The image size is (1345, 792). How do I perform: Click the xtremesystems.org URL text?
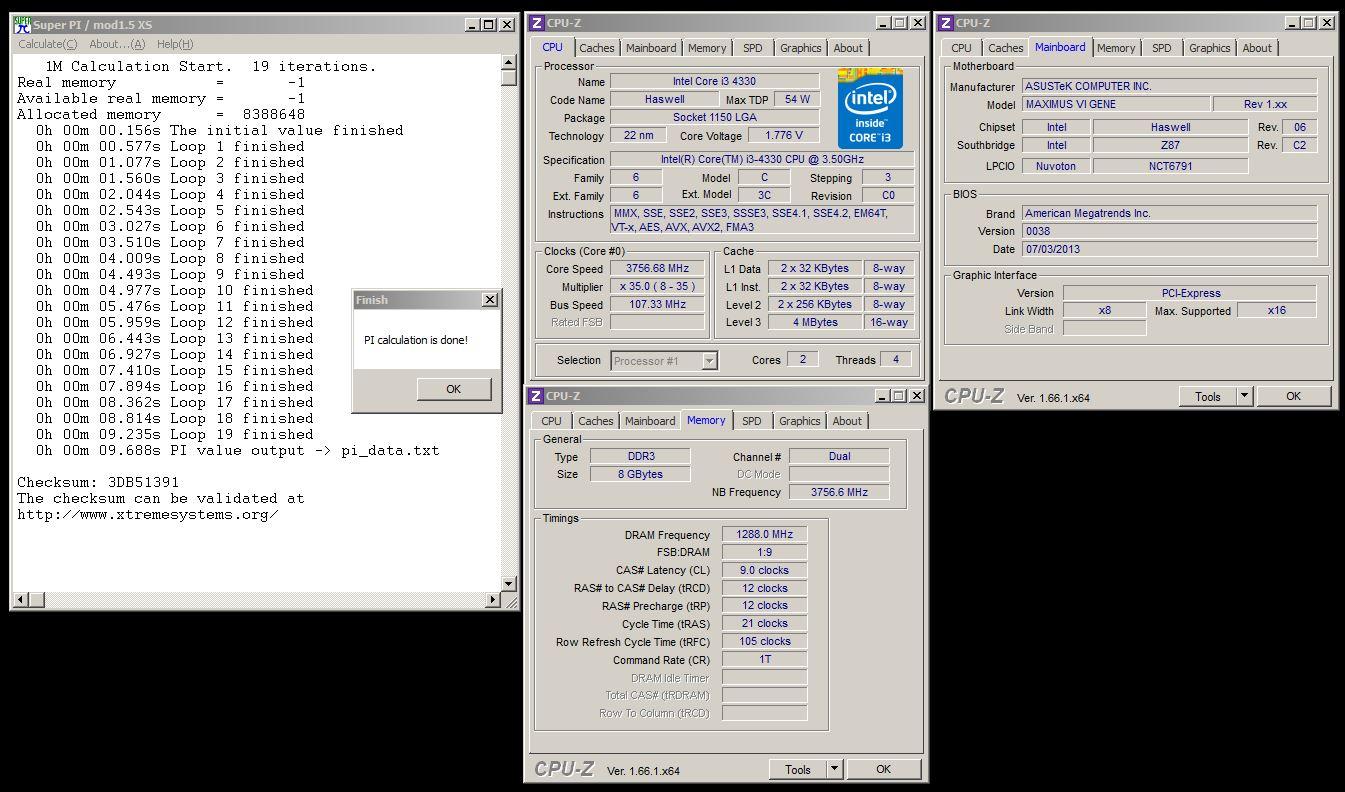pyautogui.click(x=147, y=514)
